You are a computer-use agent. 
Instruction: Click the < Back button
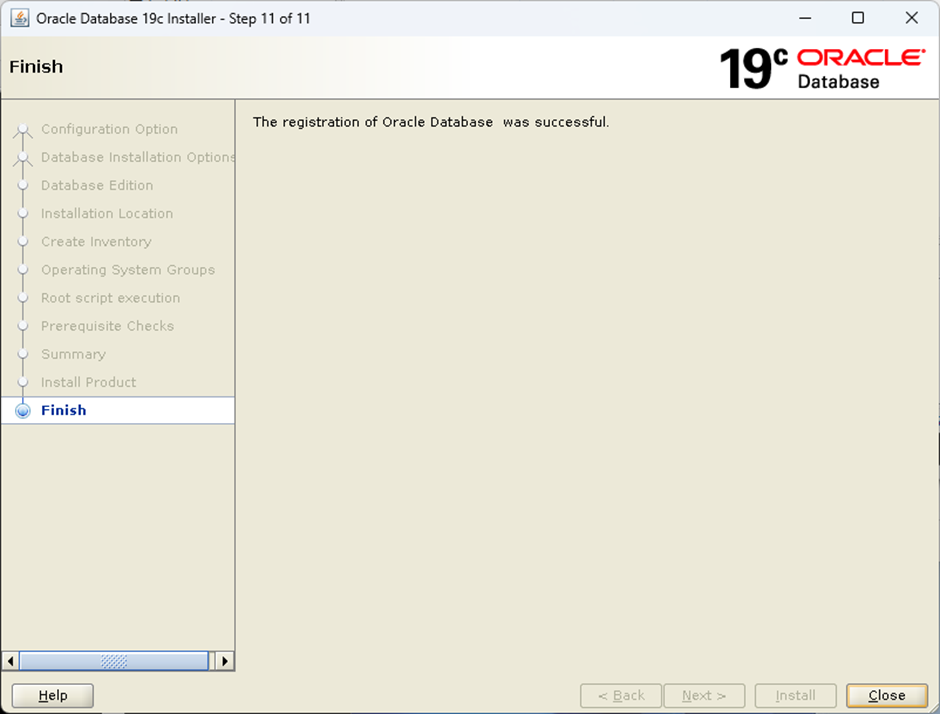620,695
